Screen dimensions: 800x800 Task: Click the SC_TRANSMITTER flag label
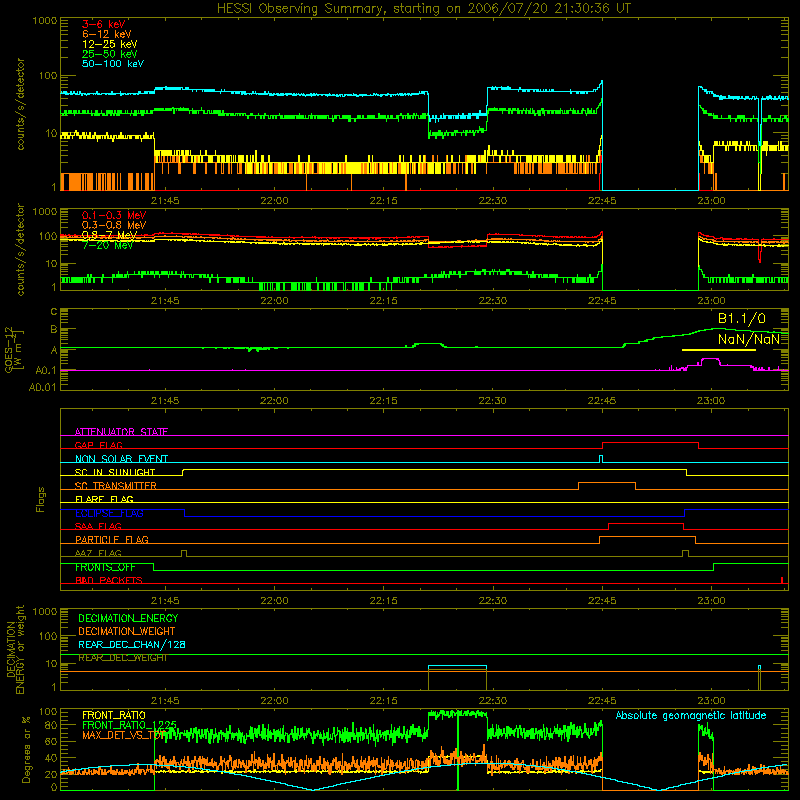(116, 485)
